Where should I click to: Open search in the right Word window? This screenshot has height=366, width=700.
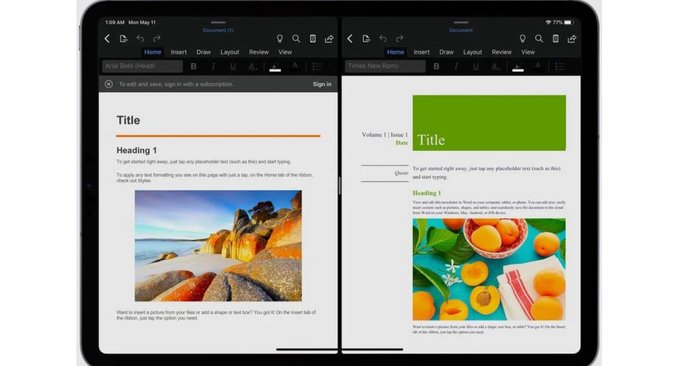pyautogui.click(x=539, y=39)
